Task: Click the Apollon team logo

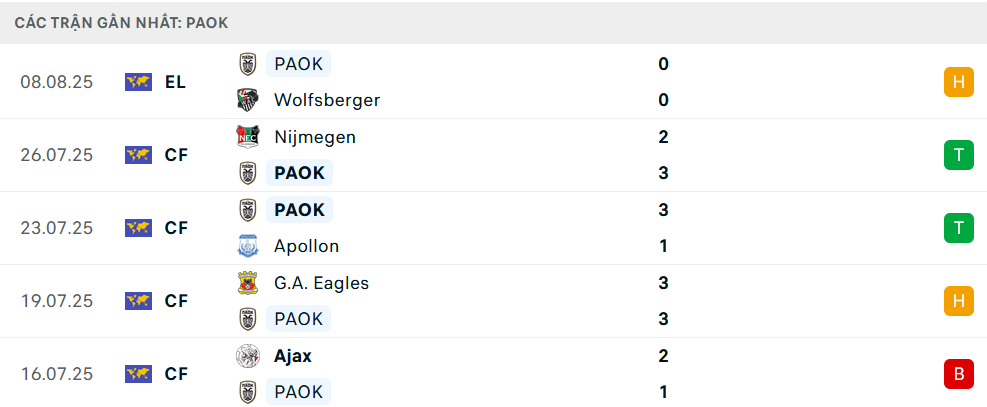Action: point(247,246)
